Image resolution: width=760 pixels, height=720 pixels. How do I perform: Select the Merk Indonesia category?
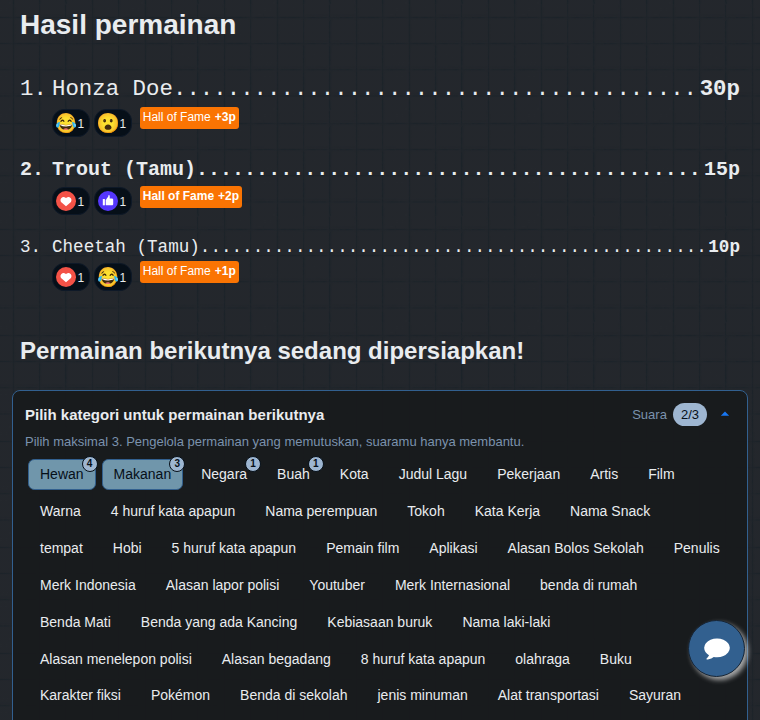point(88,585)
